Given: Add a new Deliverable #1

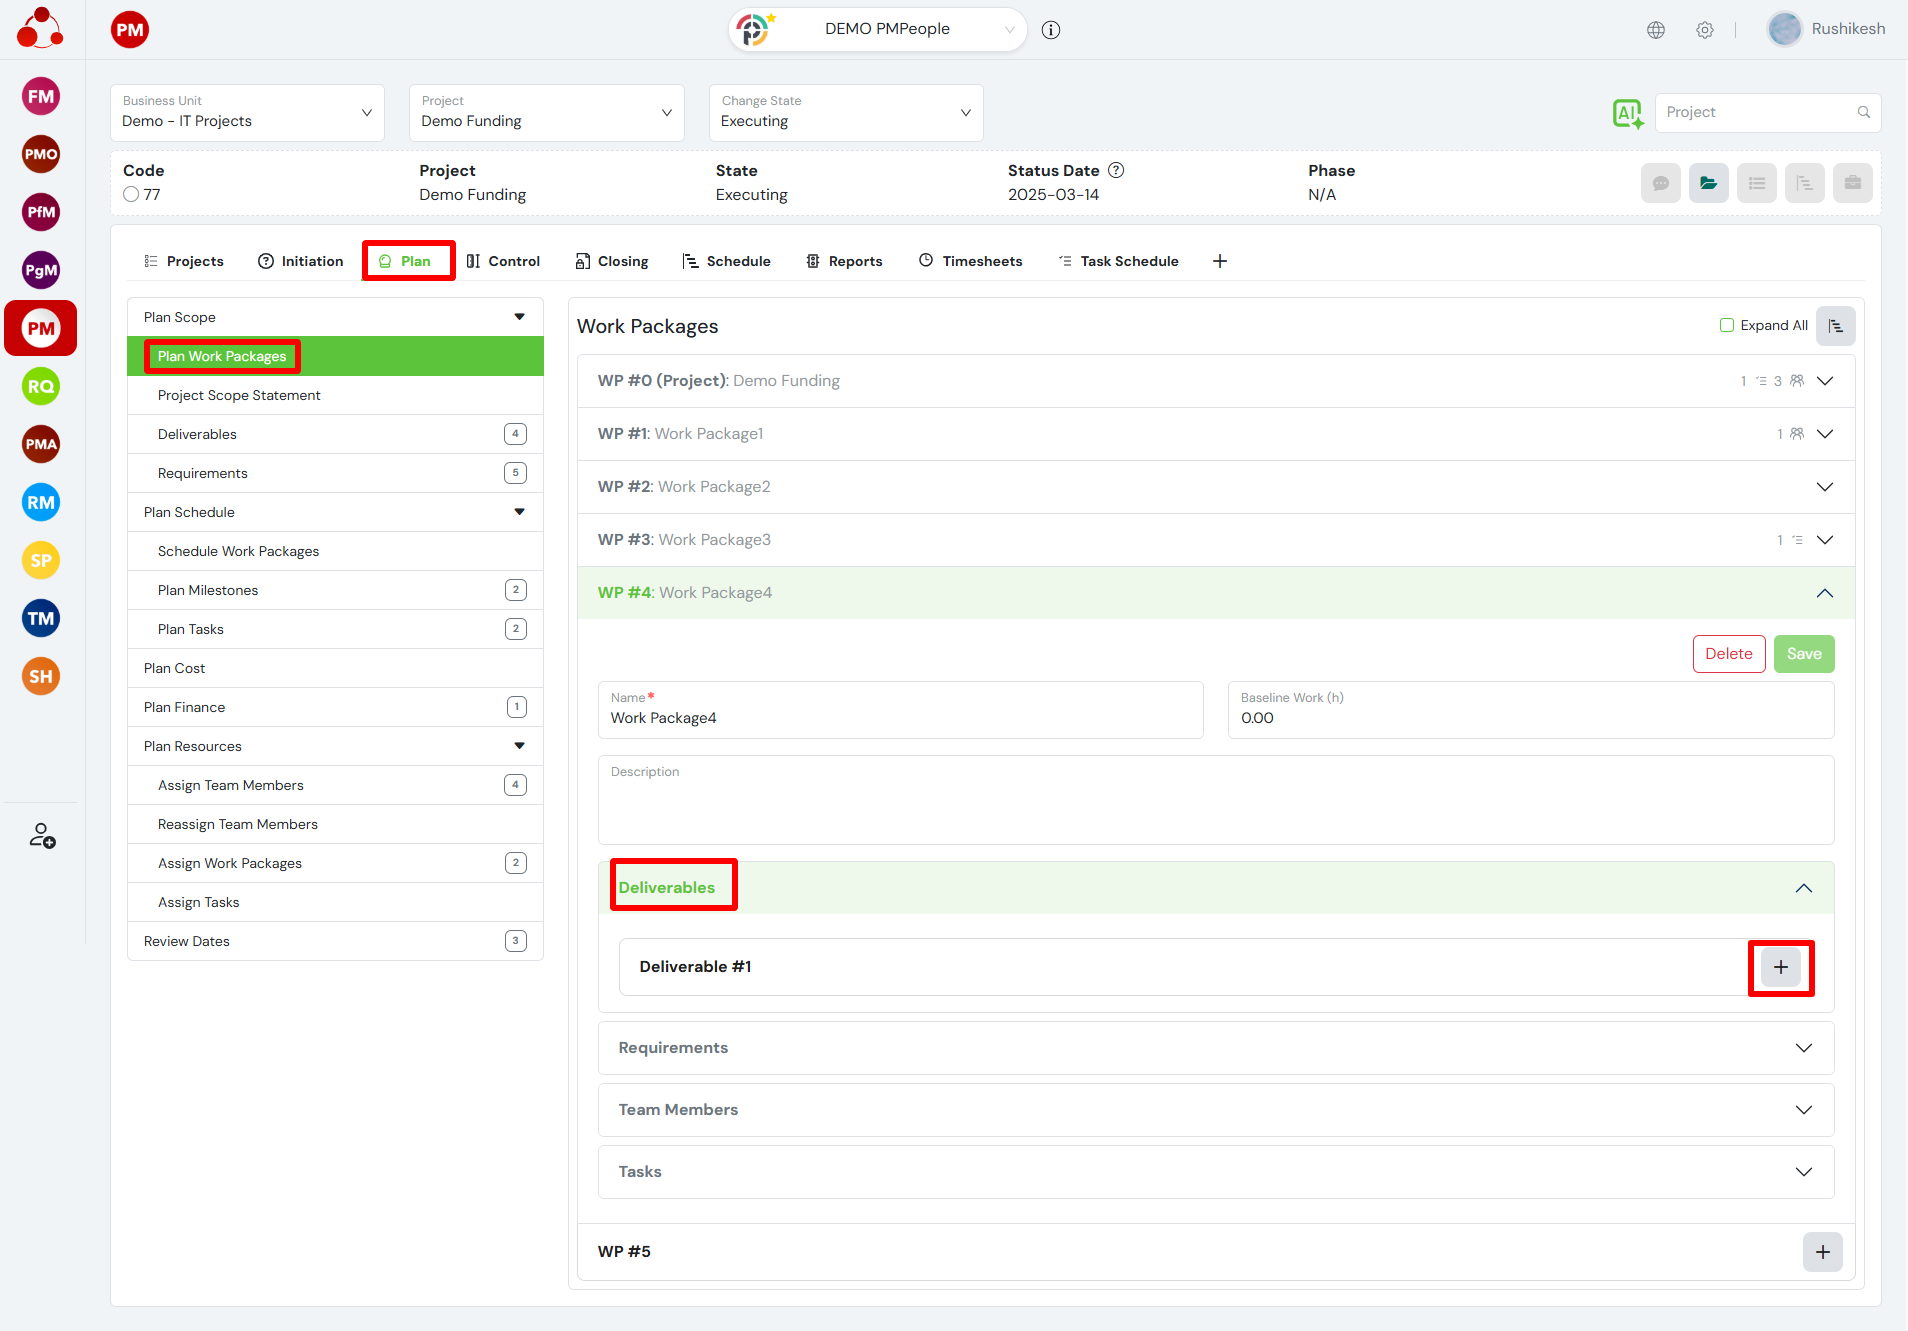Looking at the screenshot, I should tap(1780, 967).
